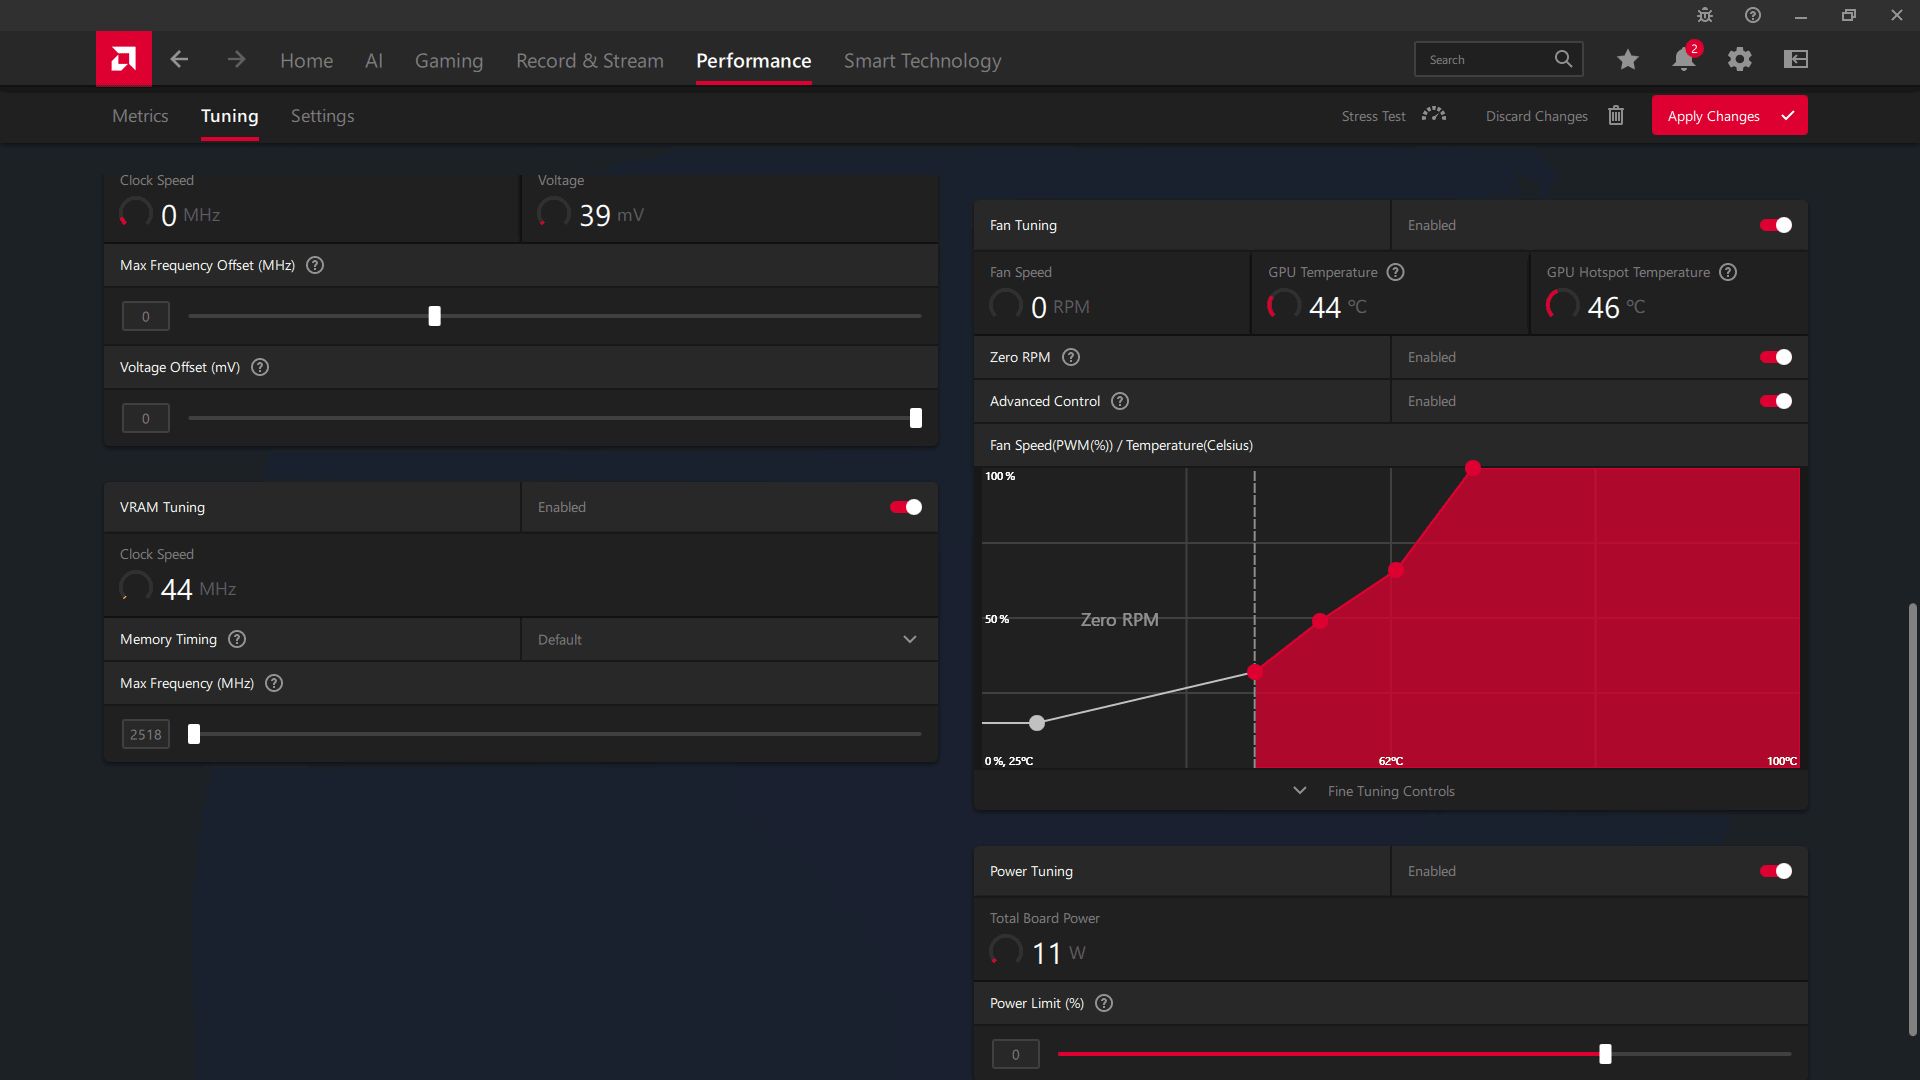Click the Power Limit slider handle
The width and height of the screenshot is (1920, 1080).
tap(1605, 1054)
